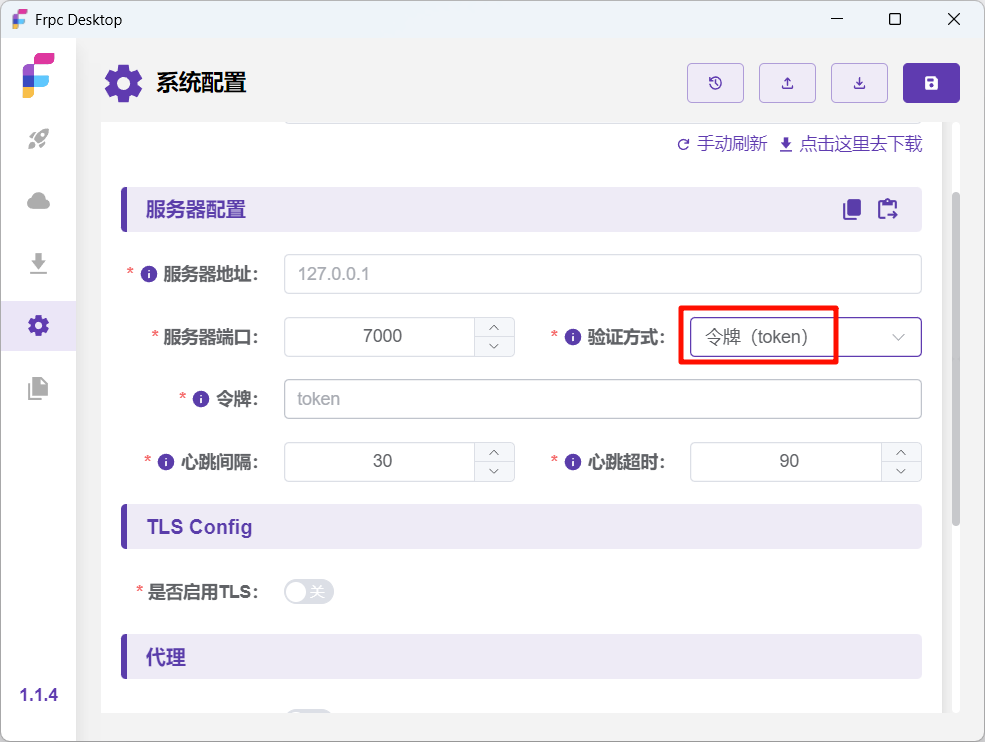Click the 令牌 token input field
This screenshot has height=742, width=985.
coord(602,399)
